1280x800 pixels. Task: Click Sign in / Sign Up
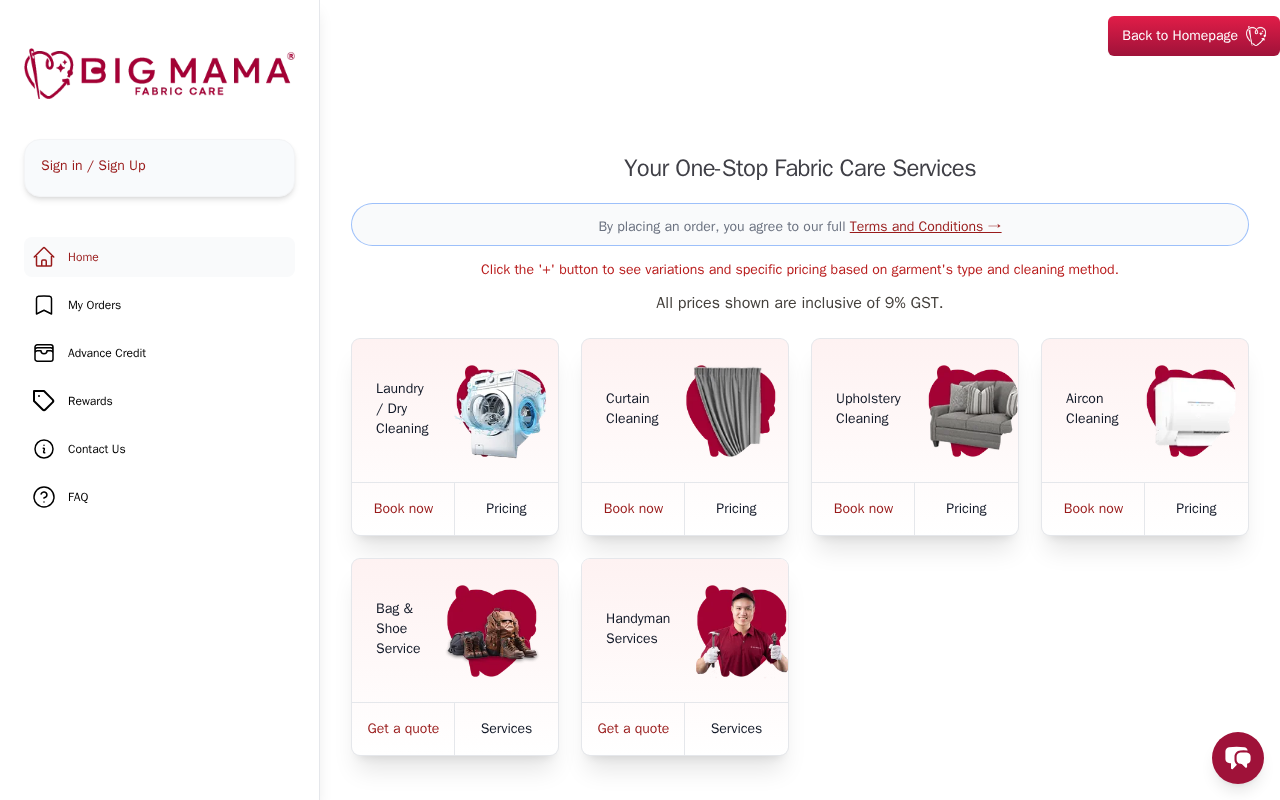[x=93, y=166]
